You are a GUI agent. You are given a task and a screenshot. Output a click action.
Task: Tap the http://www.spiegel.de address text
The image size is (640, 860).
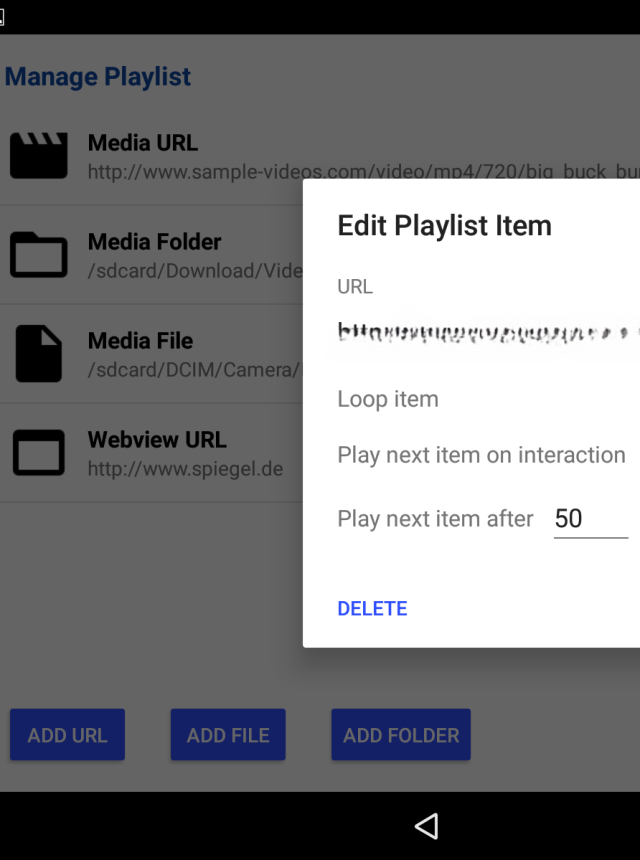[x=185, y=468]
